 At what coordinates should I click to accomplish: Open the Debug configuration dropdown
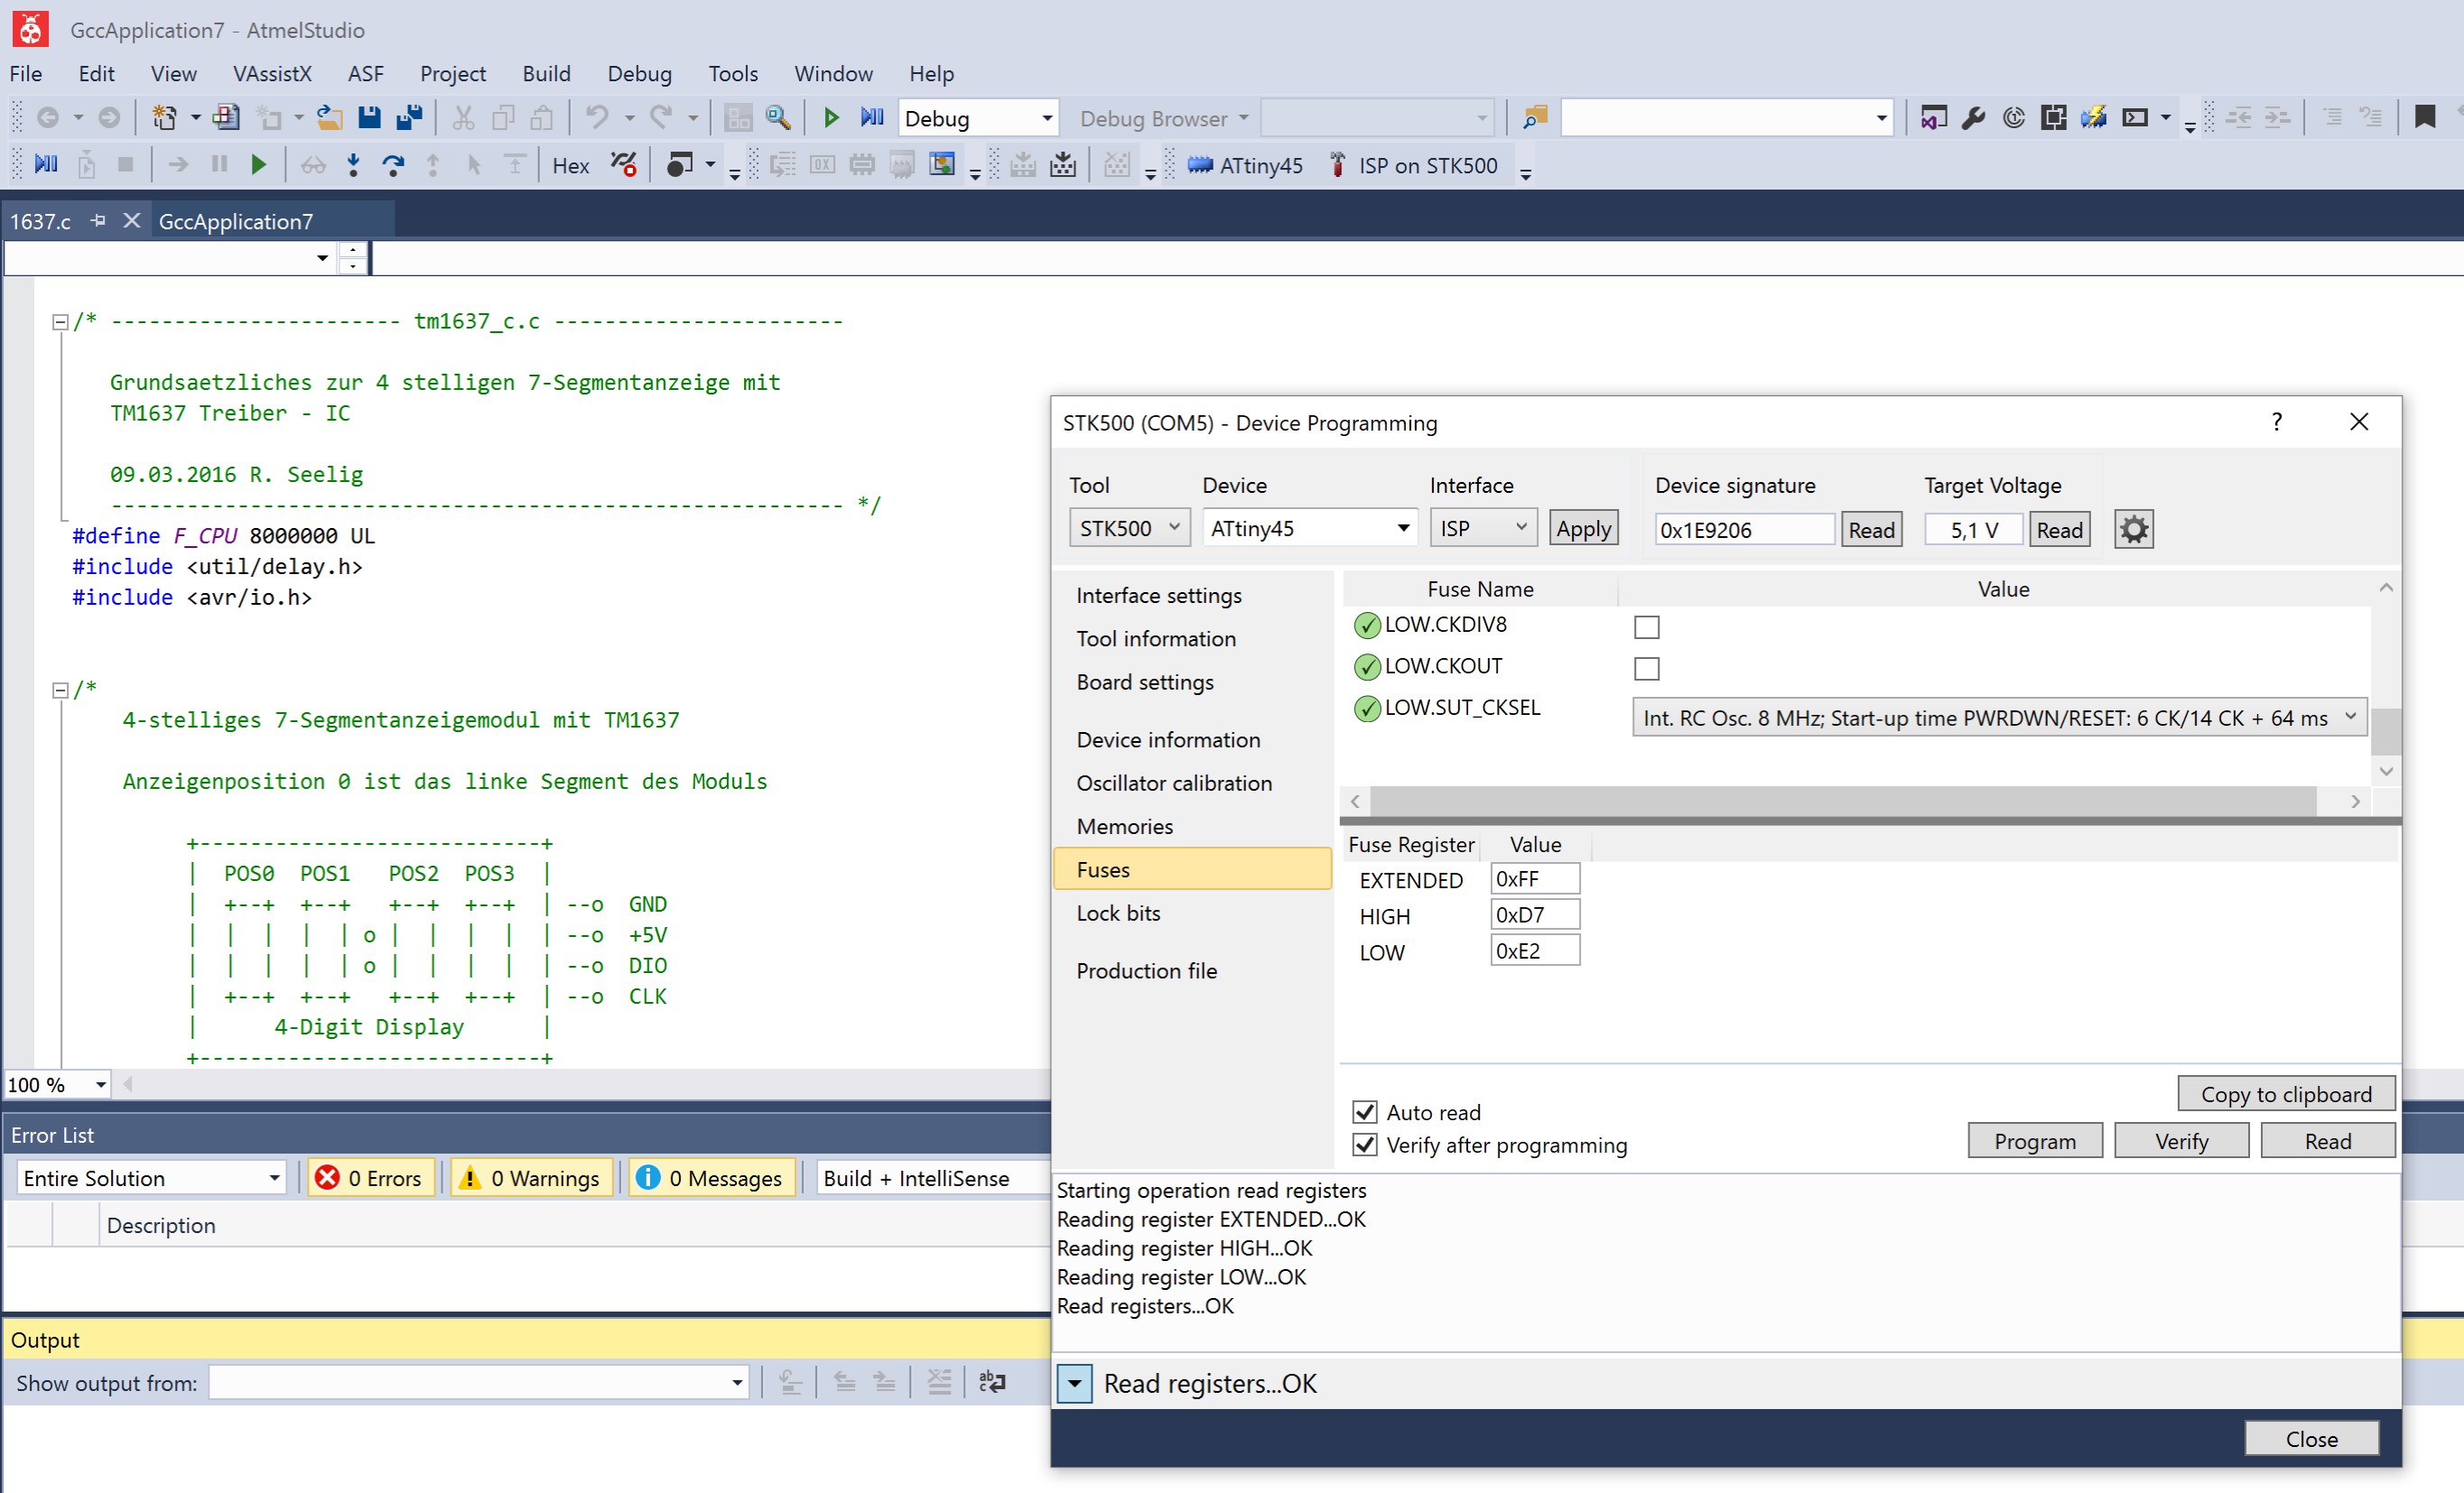[x=1047, y=118]
